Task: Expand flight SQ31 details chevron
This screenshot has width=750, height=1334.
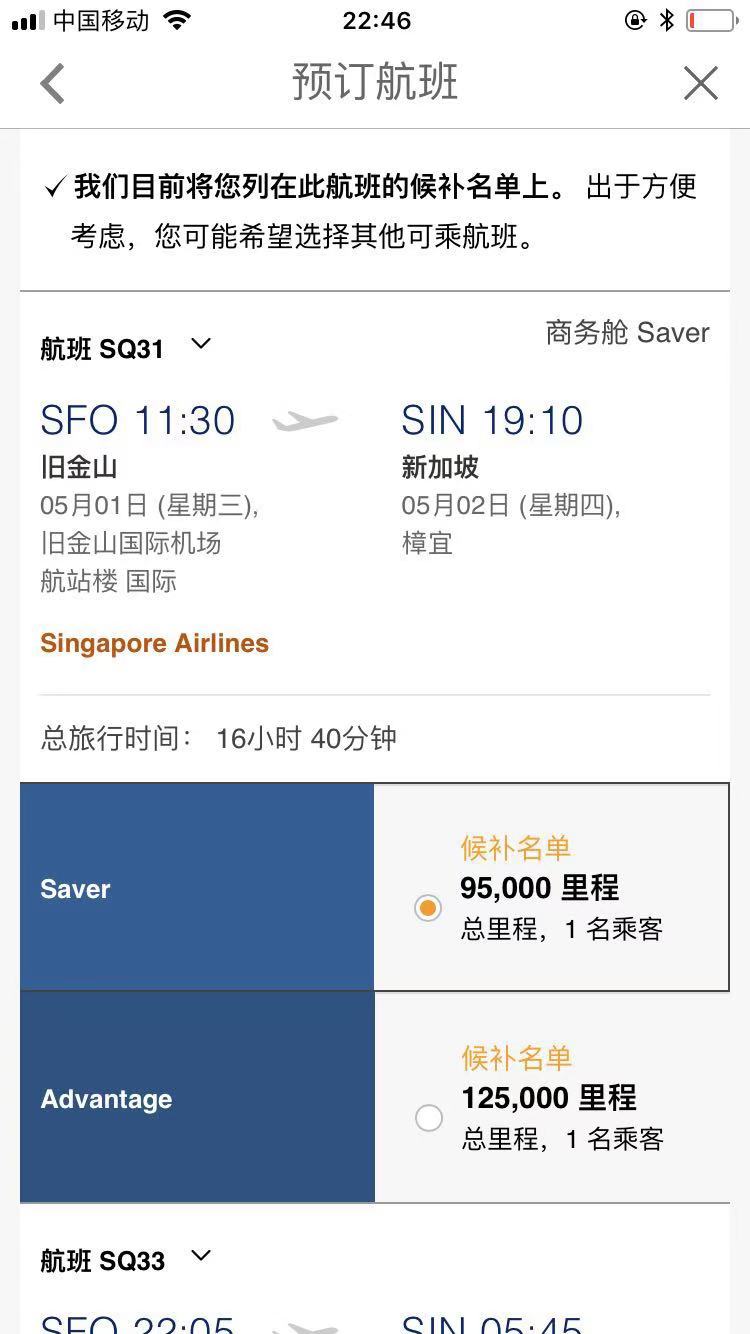Action: coord(201,344)
